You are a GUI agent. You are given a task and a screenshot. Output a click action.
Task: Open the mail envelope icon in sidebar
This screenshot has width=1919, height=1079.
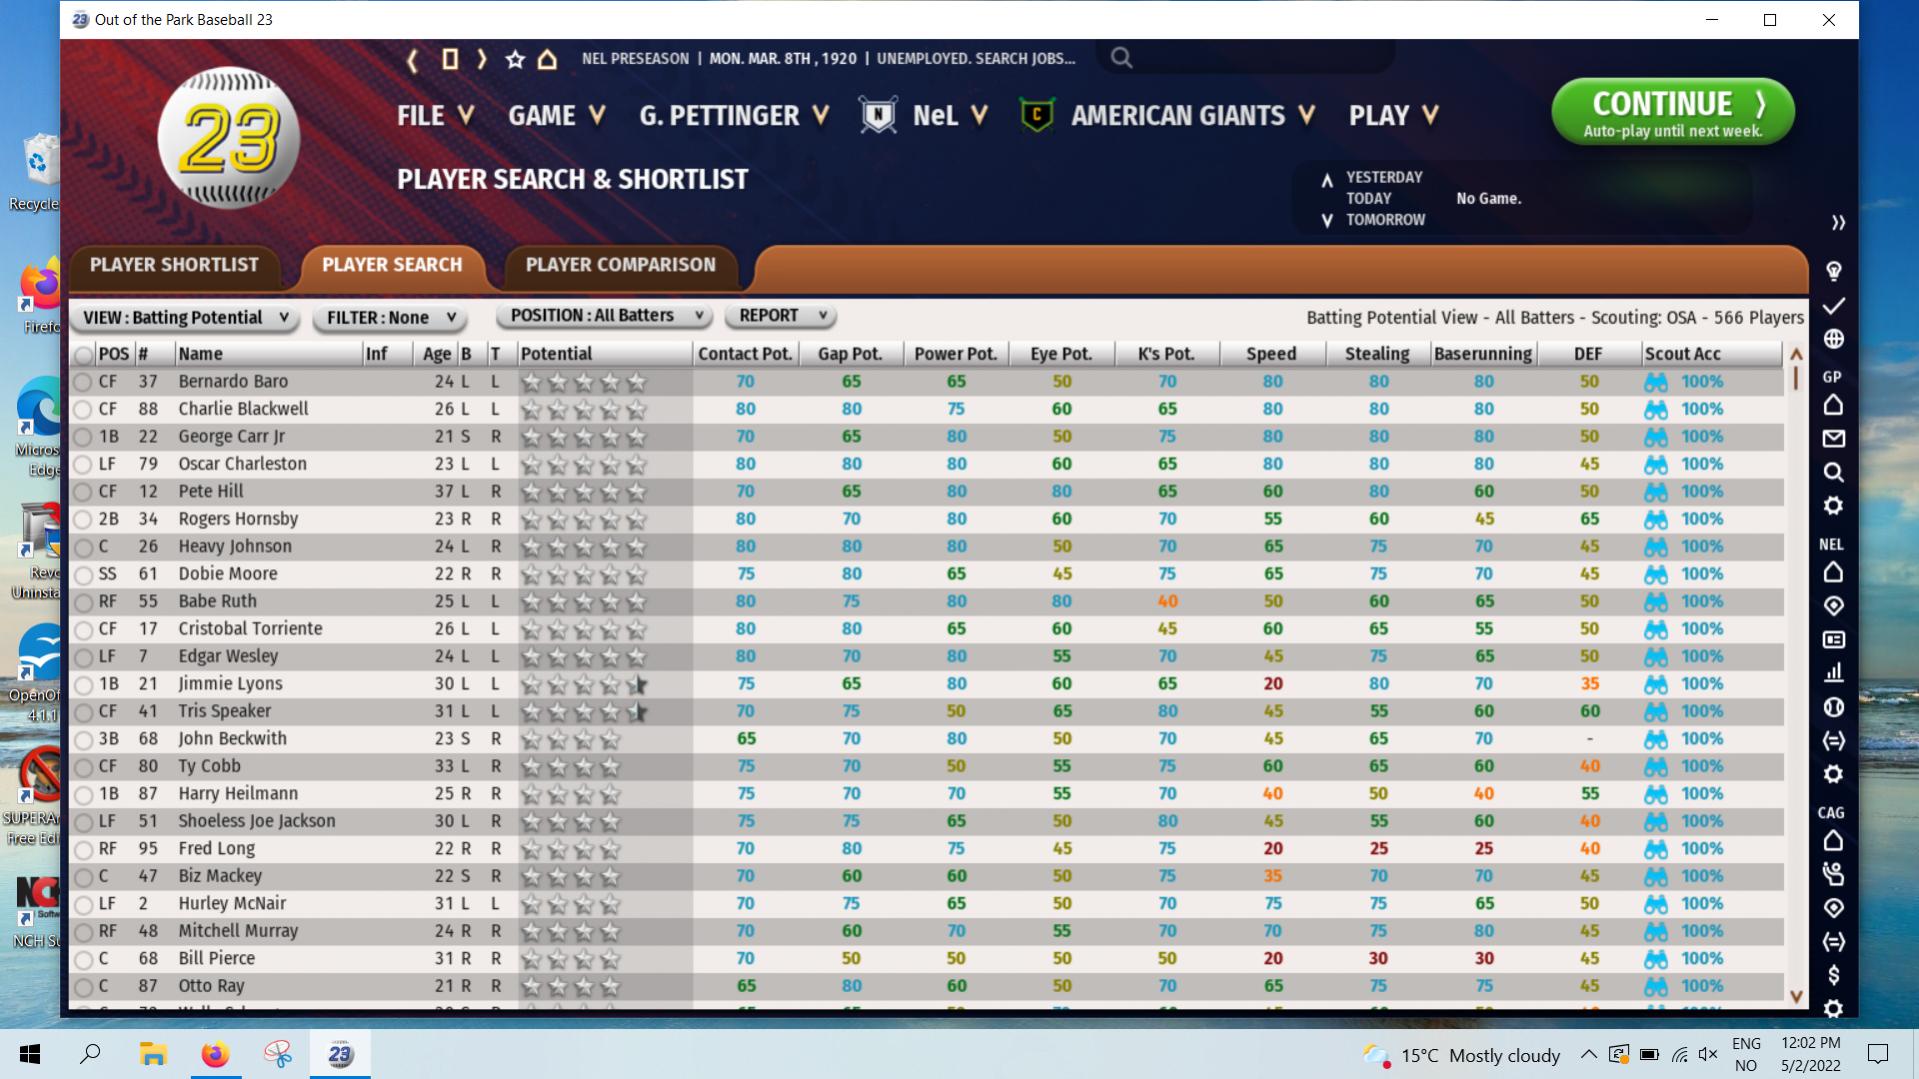click(x=1833, y=438)
